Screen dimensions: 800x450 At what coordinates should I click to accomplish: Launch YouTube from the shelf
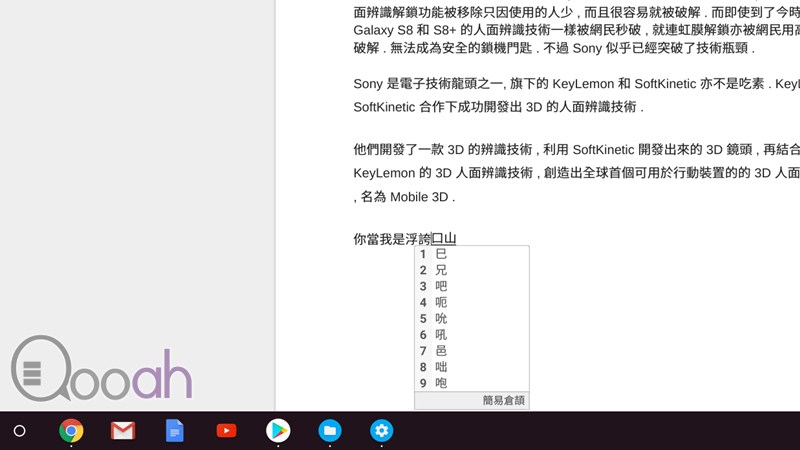(226, 431)
